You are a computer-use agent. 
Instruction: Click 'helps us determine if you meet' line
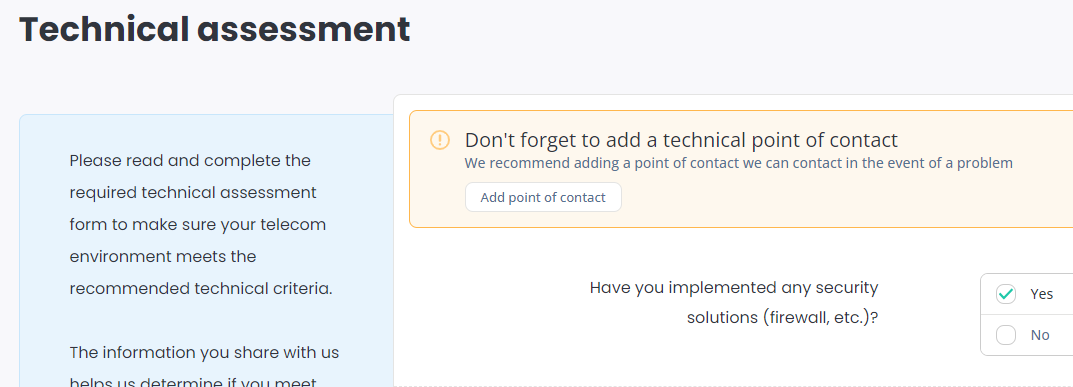click(x=193, y=382)
